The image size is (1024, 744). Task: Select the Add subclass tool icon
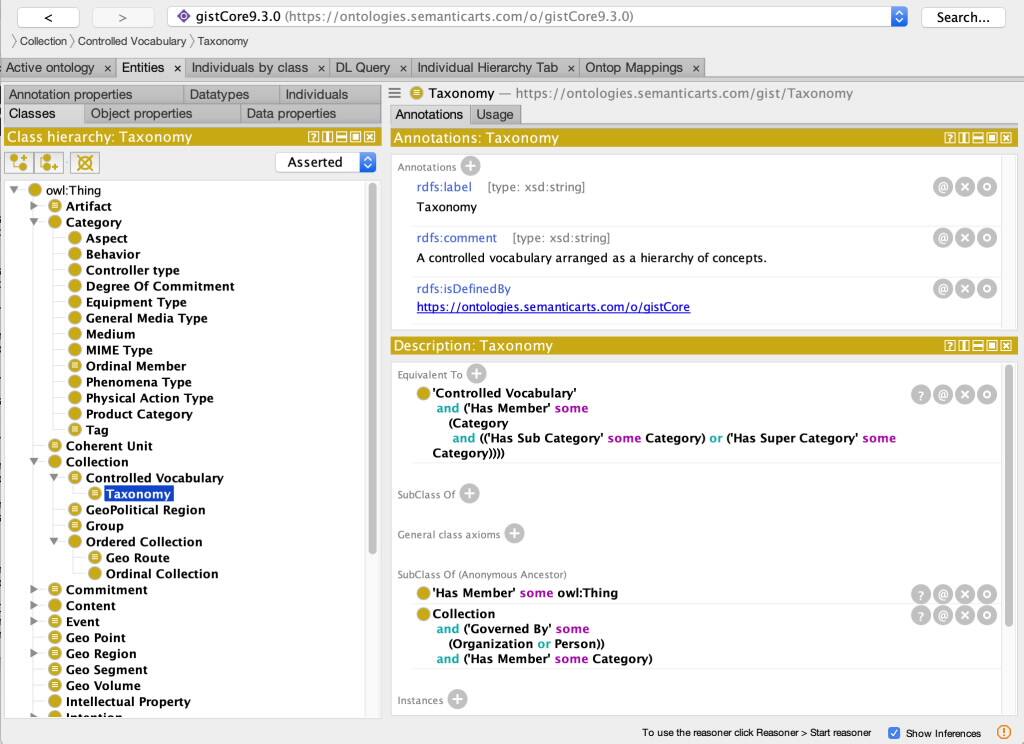(x=18, y=163)
